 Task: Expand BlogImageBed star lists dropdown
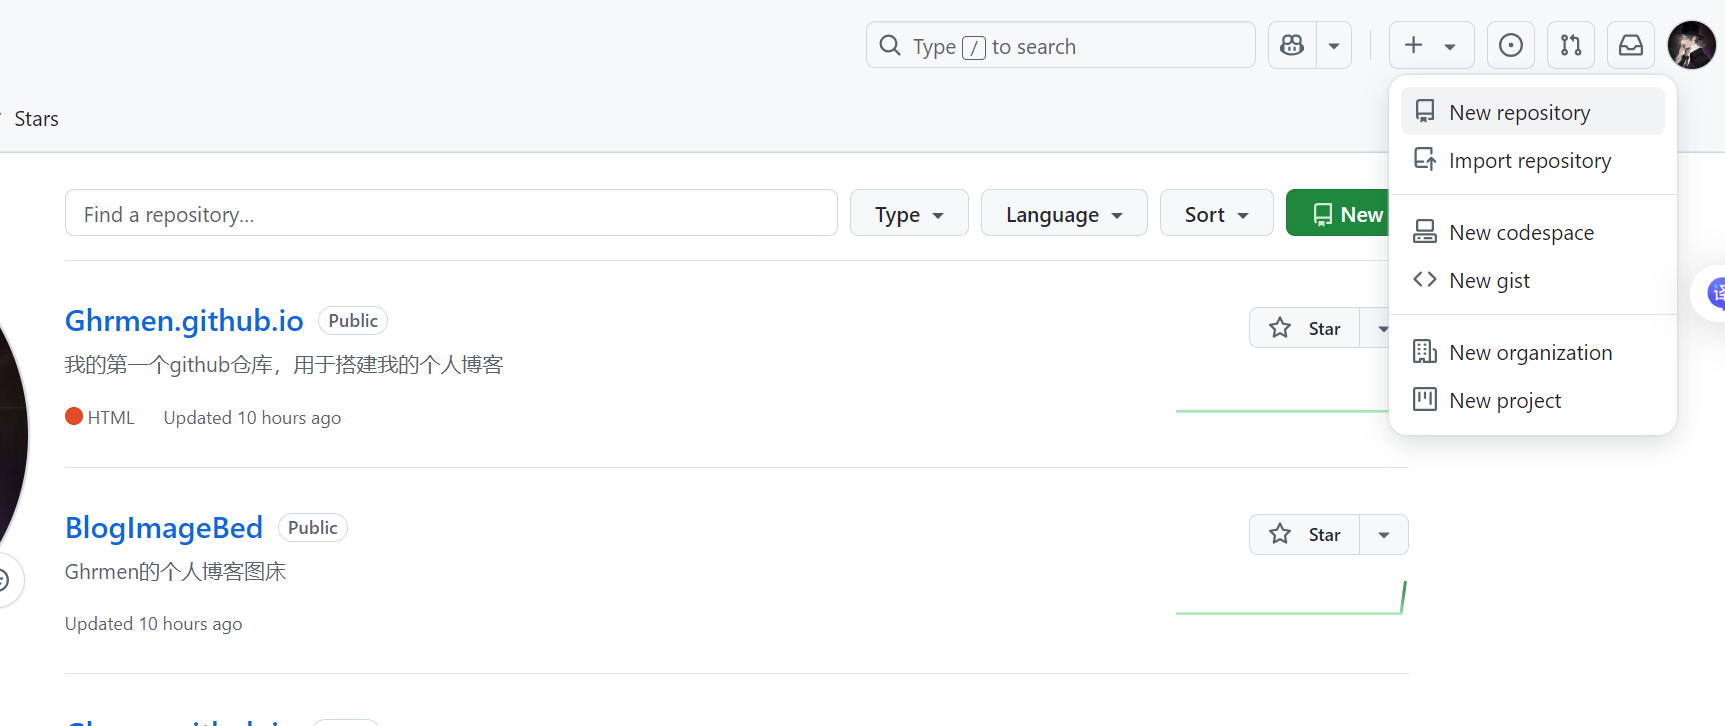1384,534
